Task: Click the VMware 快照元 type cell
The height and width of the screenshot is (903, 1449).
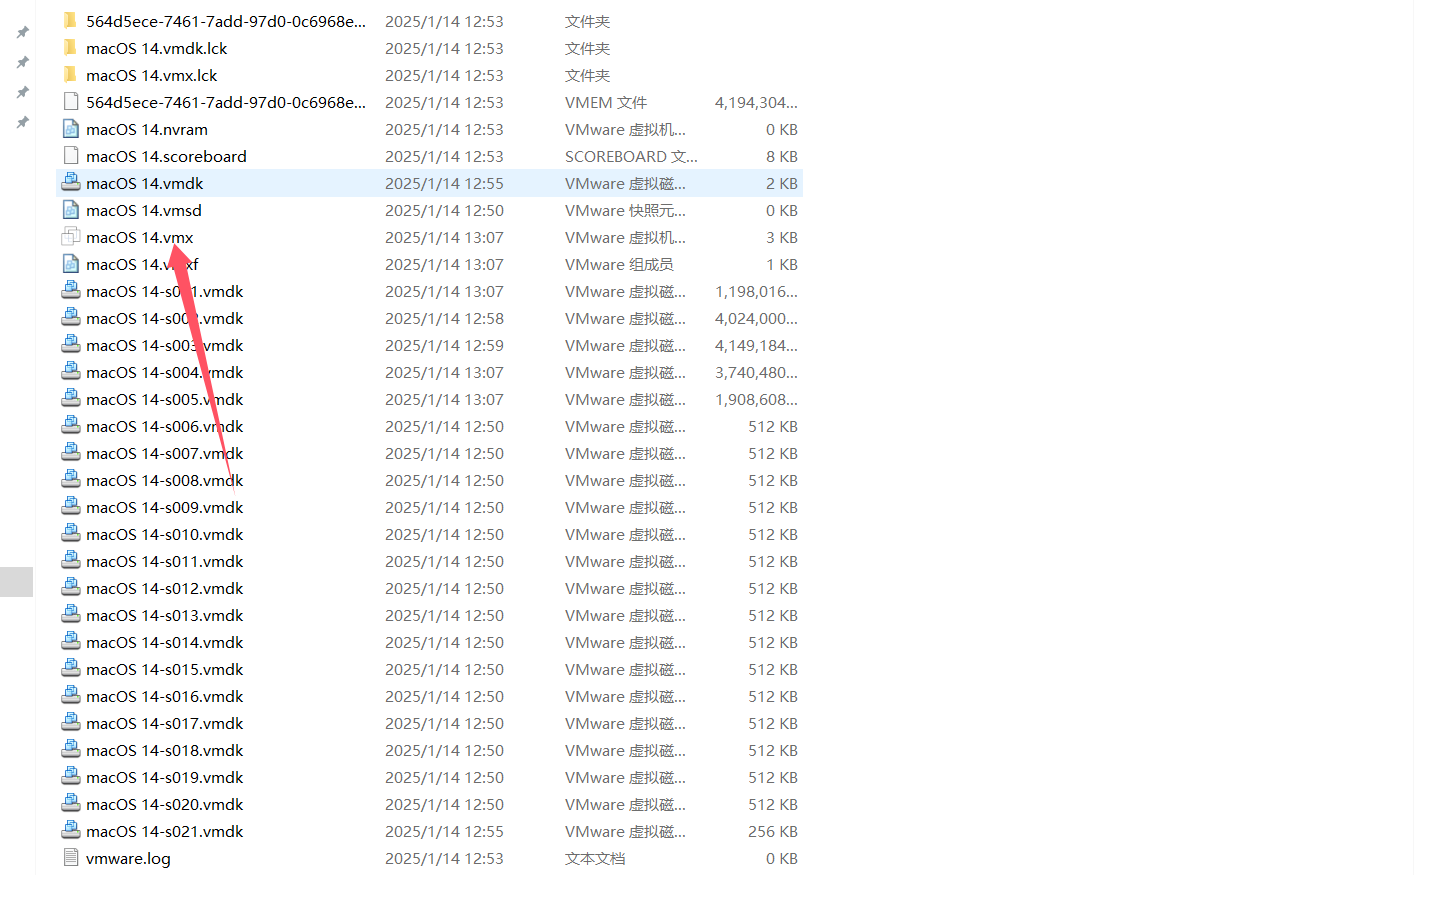Action: 625,210
